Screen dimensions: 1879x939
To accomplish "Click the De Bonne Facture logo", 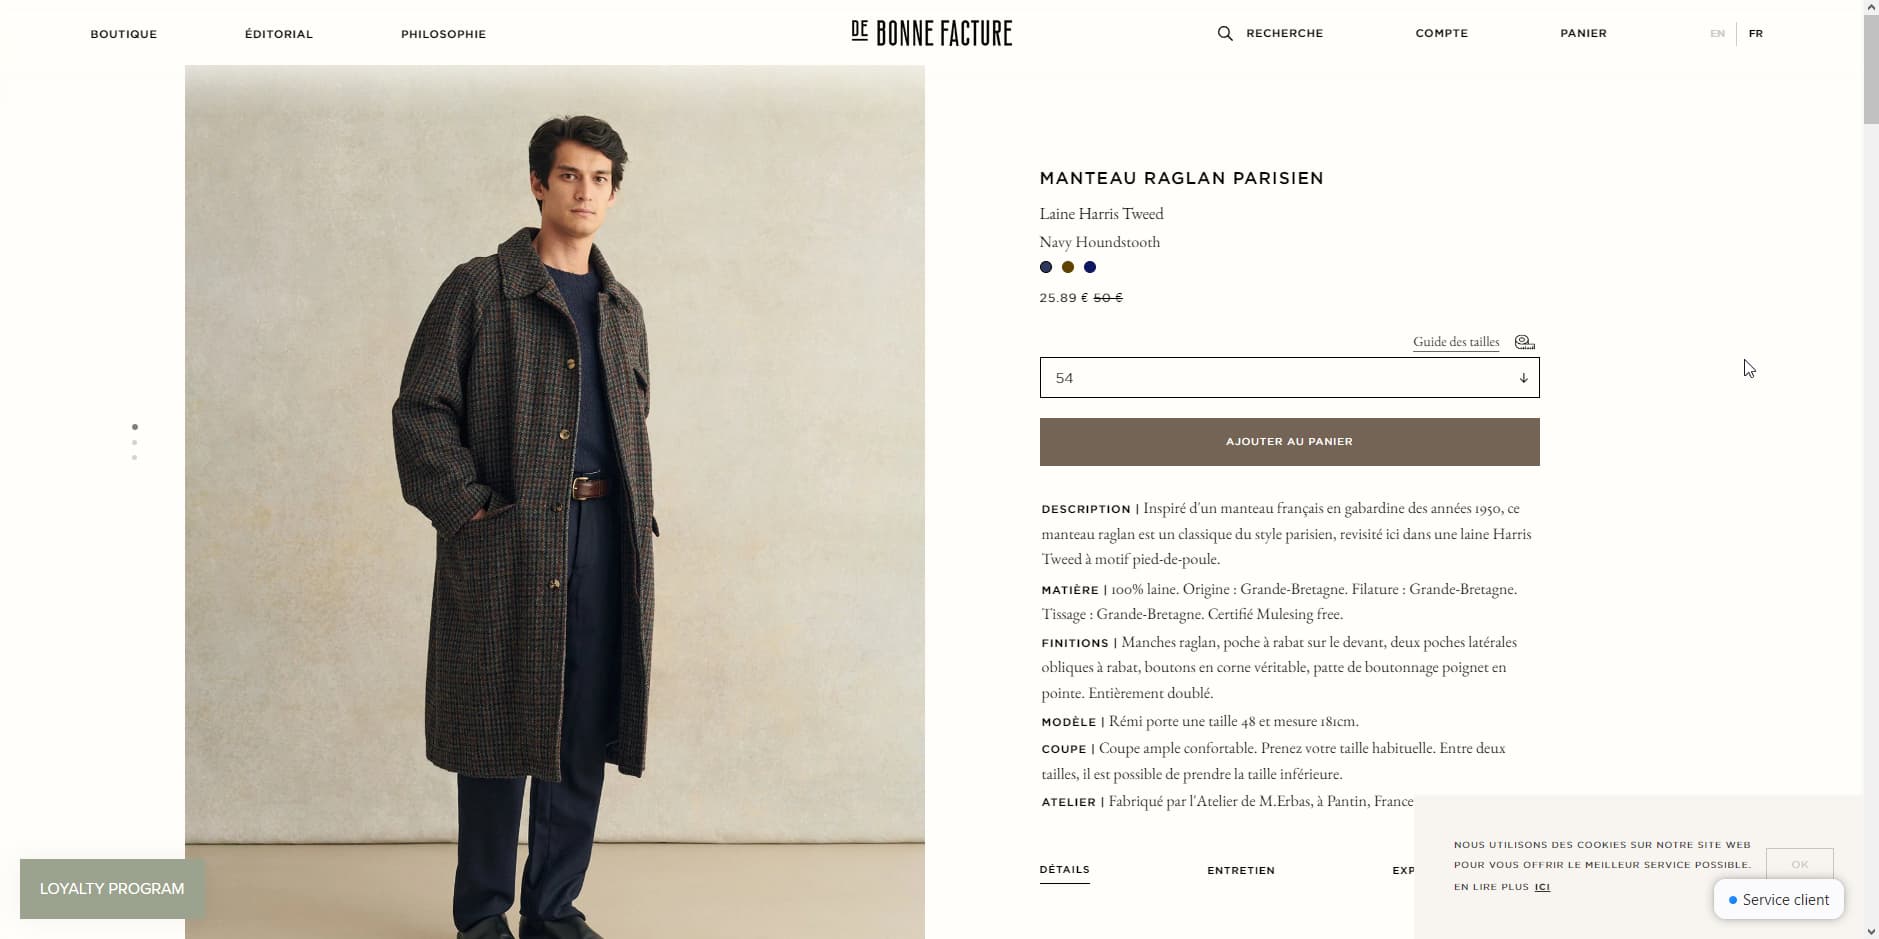I will point(931,33).
